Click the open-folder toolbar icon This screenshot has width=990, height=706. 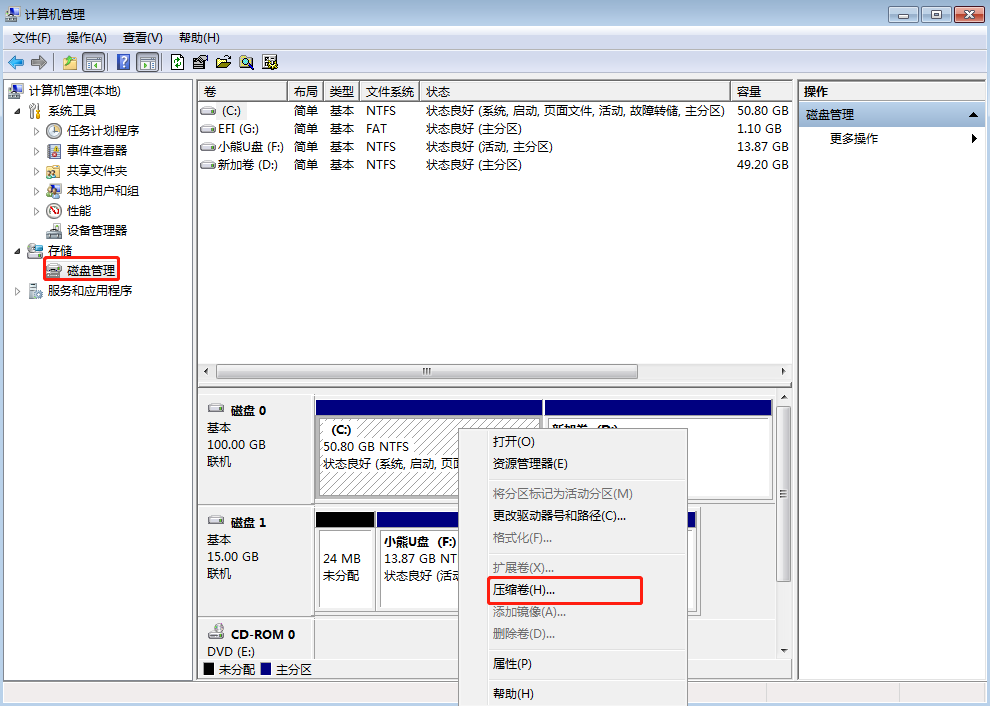click(x=223, y=62)
